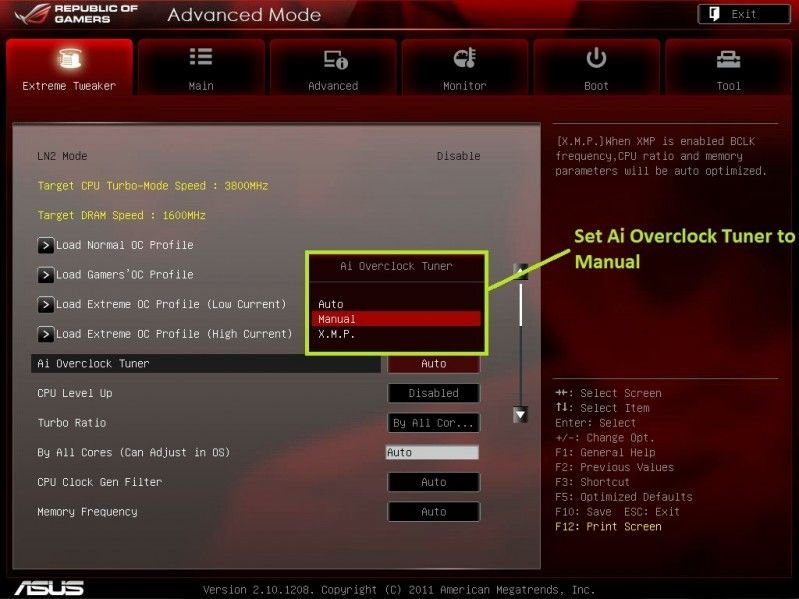
Task: Go to the Monitor tab
Action: pos(464,67)
